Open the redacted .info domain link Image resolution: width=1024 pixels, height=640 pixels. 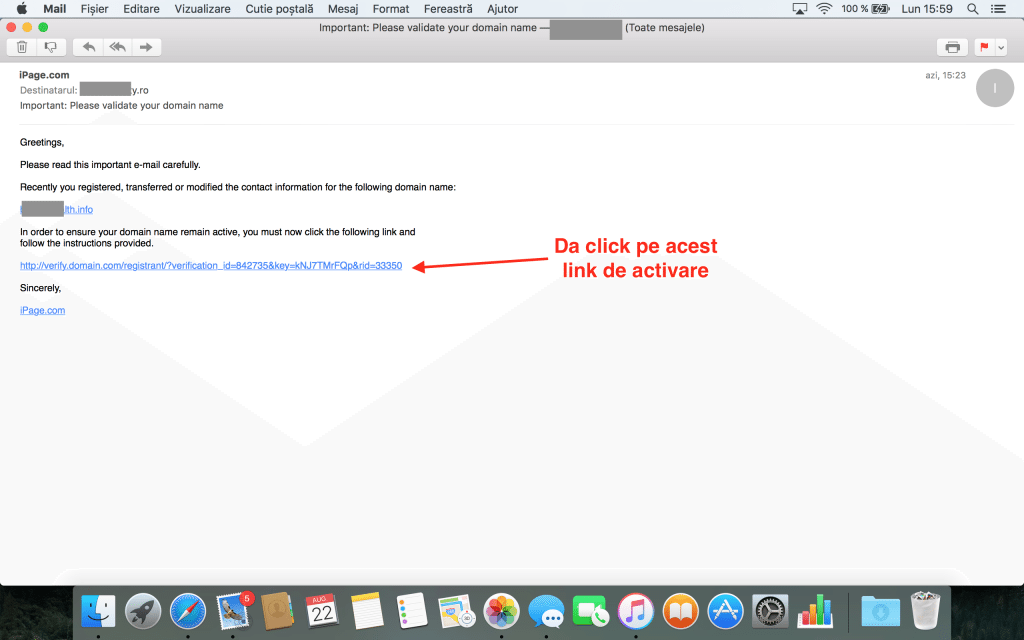click(56, 210)
